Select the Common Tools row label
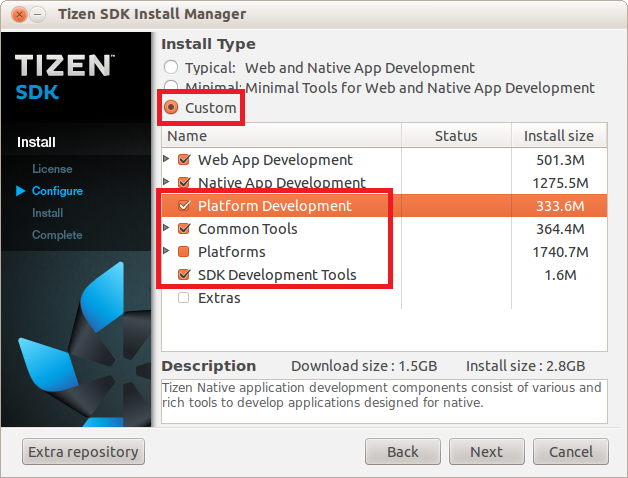Viewport: 628px width, 478px height. (248, 229)
